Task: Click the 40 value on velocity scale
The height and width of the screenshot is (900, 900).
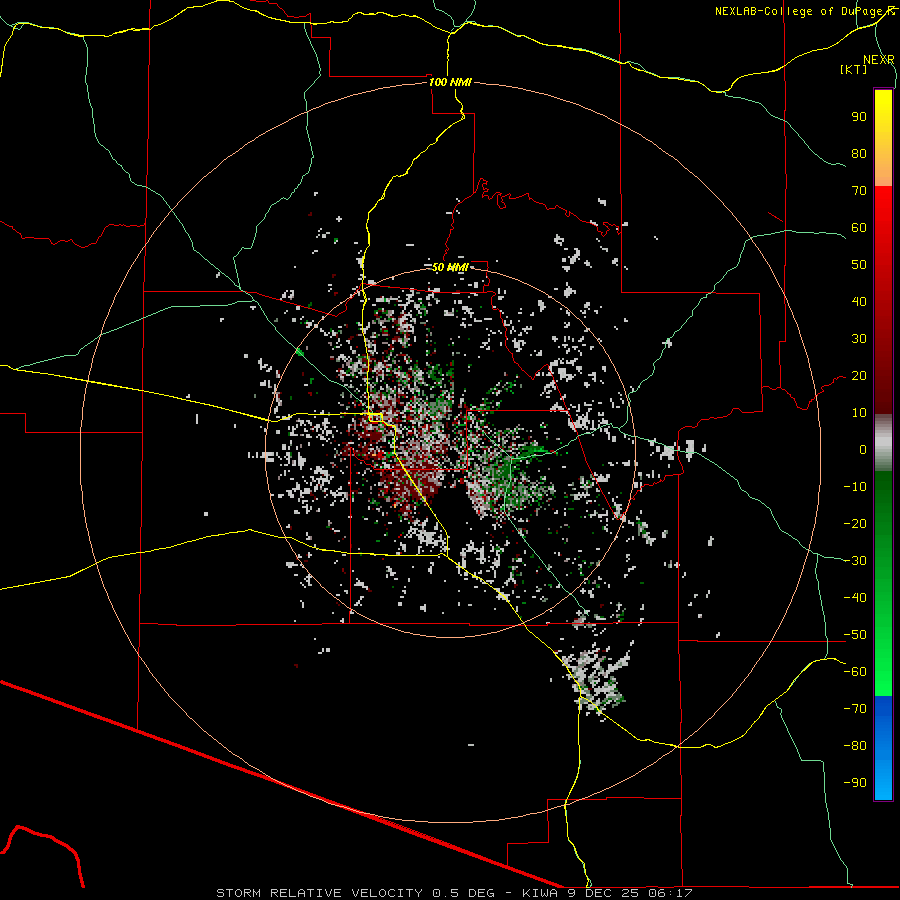Action: click(x=859, y=301)
